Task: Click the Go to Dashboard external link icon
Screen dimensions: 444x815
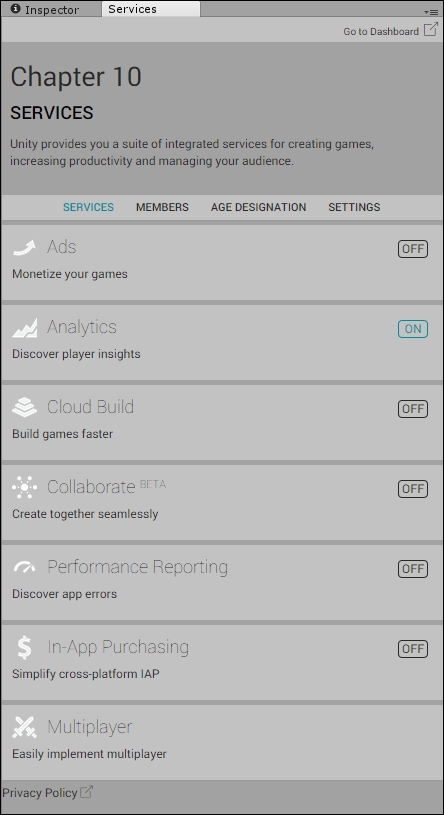Action: coord(430,30)
